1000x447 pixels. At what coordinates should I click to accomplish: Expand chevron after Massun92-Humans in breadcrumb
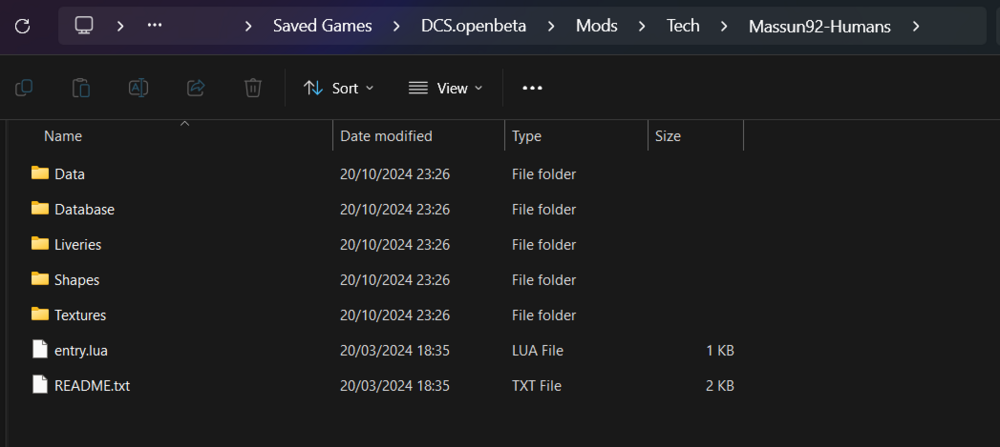click(x=916, y=26)
